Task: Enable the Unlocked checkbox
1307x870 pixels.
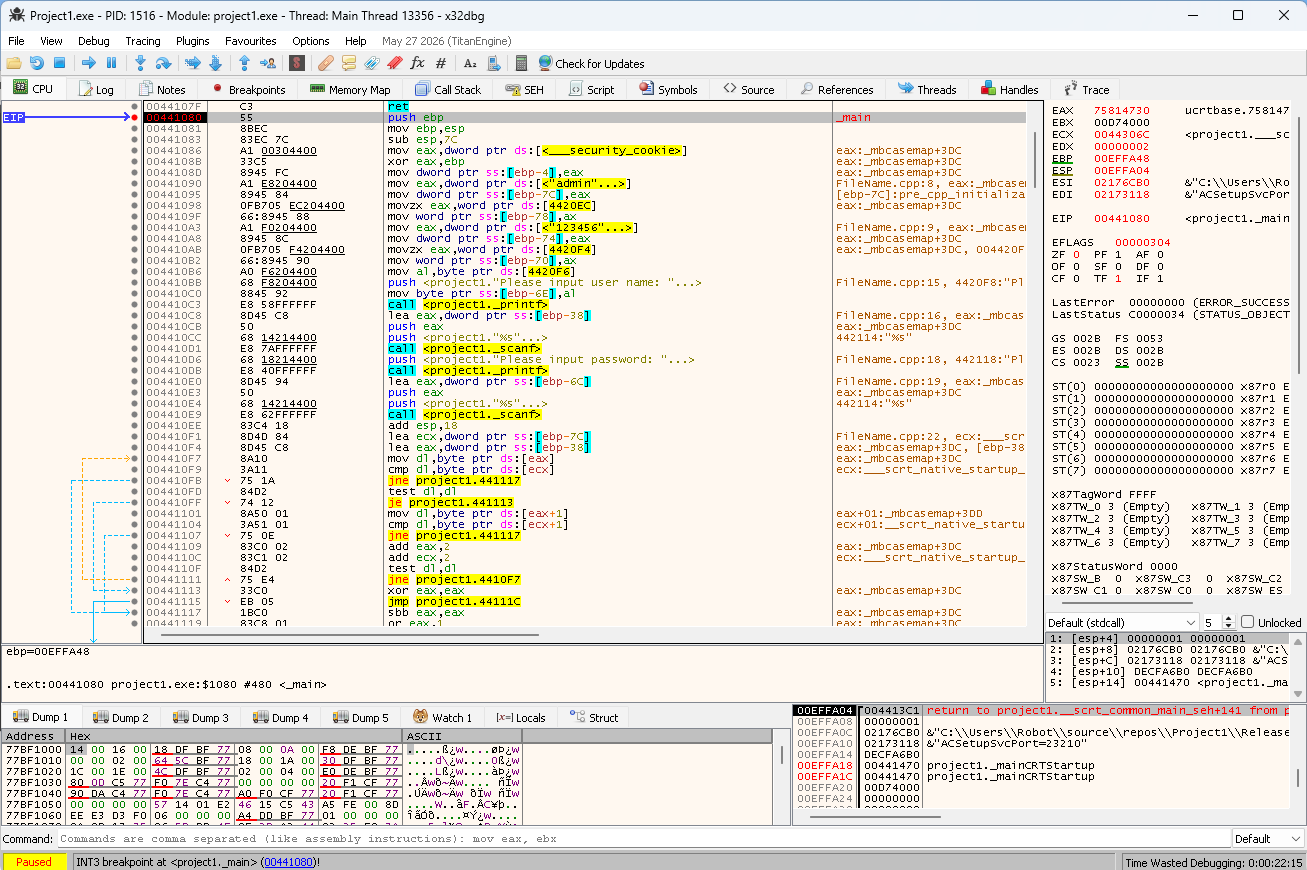Action: point(1247,622)
